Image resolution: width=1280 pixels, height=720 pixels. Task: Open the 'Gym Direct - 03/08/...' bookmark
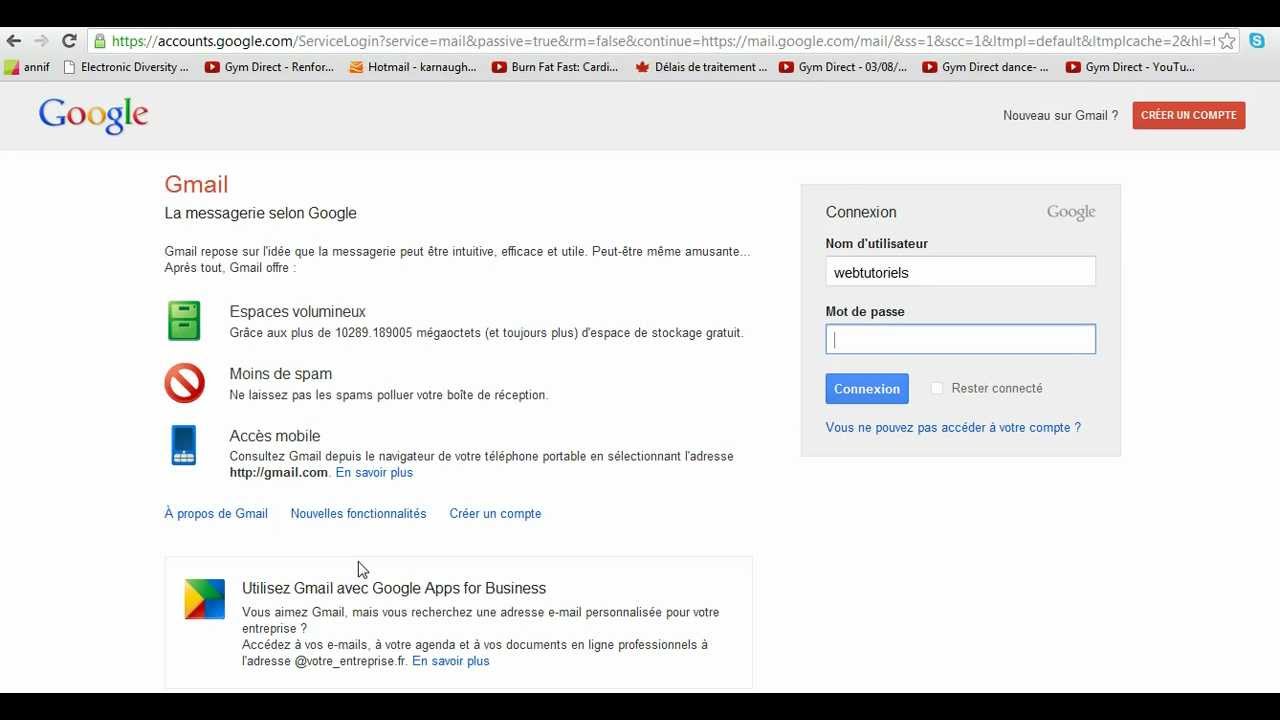(x=843, y=67)
